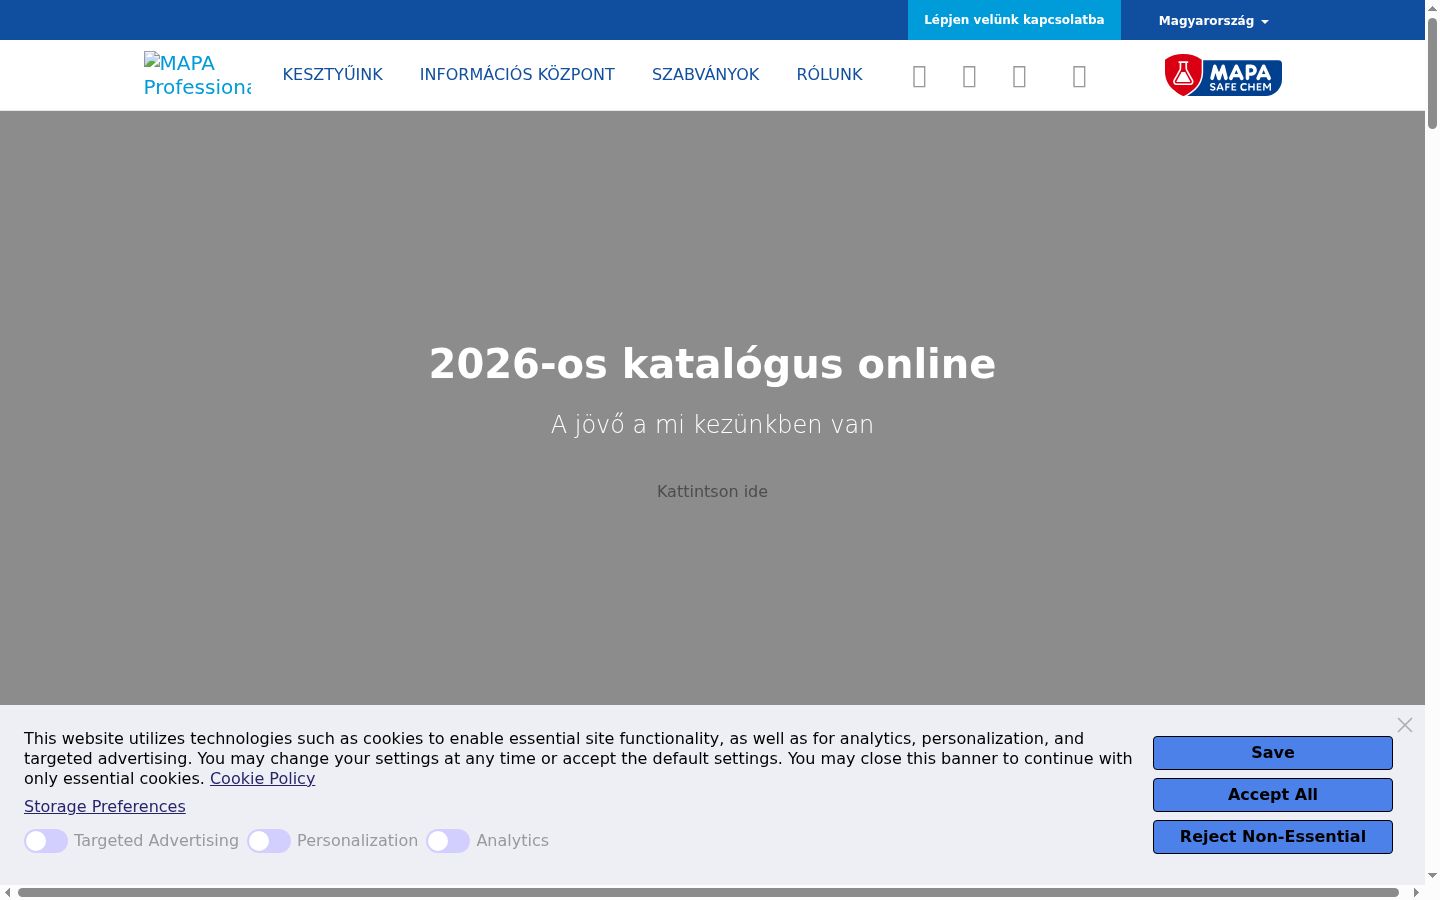
Task: Open the INFORMÁCIÓS KÖZPONT menu
Action: pyautogui.click(x=517, y=75)
